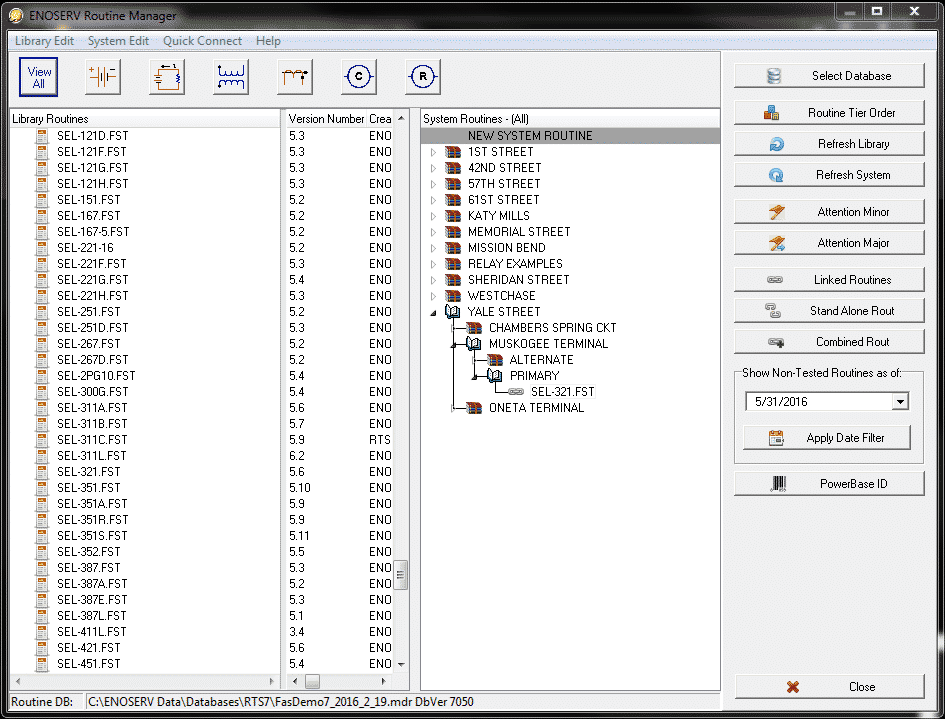Click the Attention Major button
Screen dimensions: 945x719
(829, 243)
